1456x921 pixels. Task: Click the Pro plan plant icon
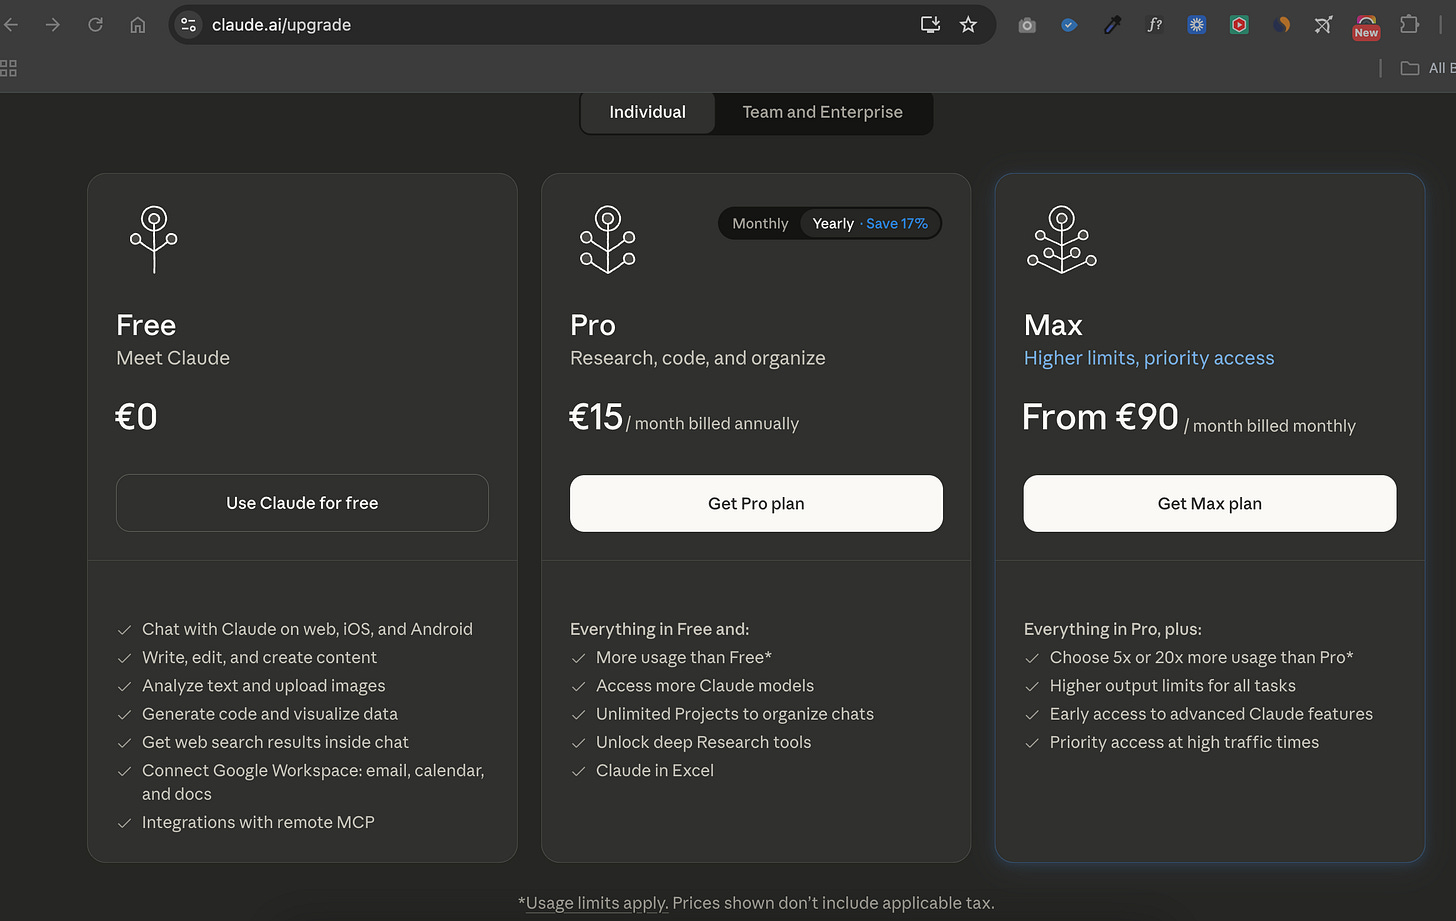tap(608, 239)
